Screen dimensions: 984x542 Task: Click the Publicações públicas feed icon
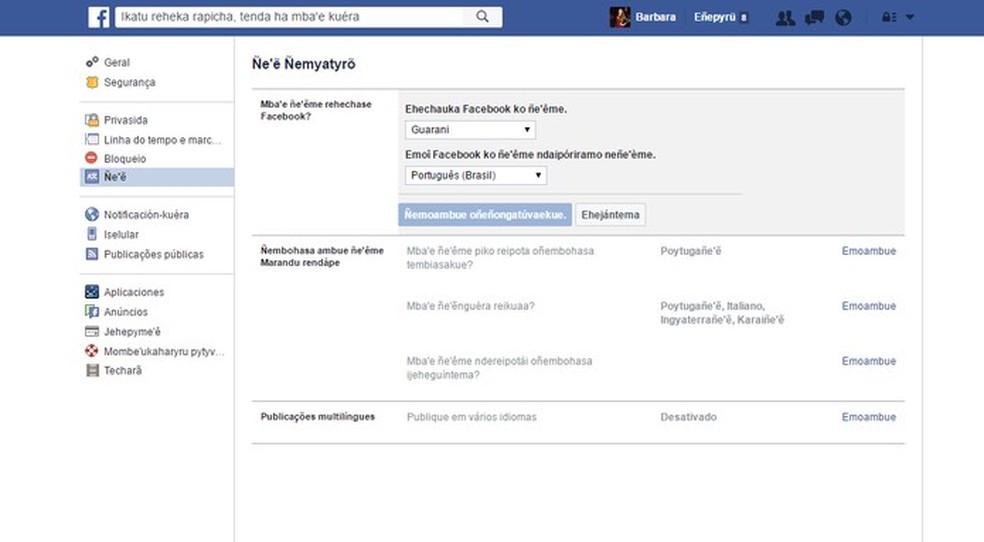[x=92, y=254]
